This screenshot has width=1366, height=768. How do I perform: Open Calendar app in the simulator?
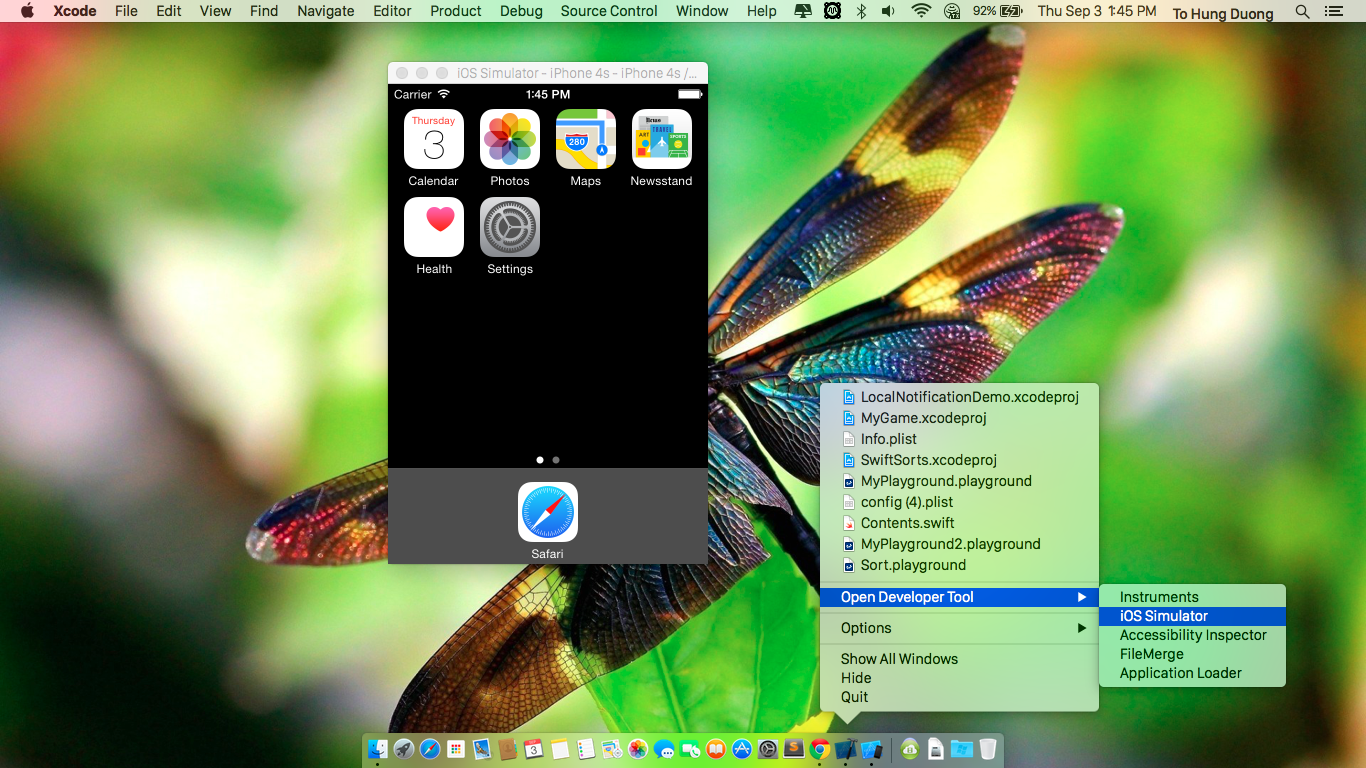tap(434, 139)
